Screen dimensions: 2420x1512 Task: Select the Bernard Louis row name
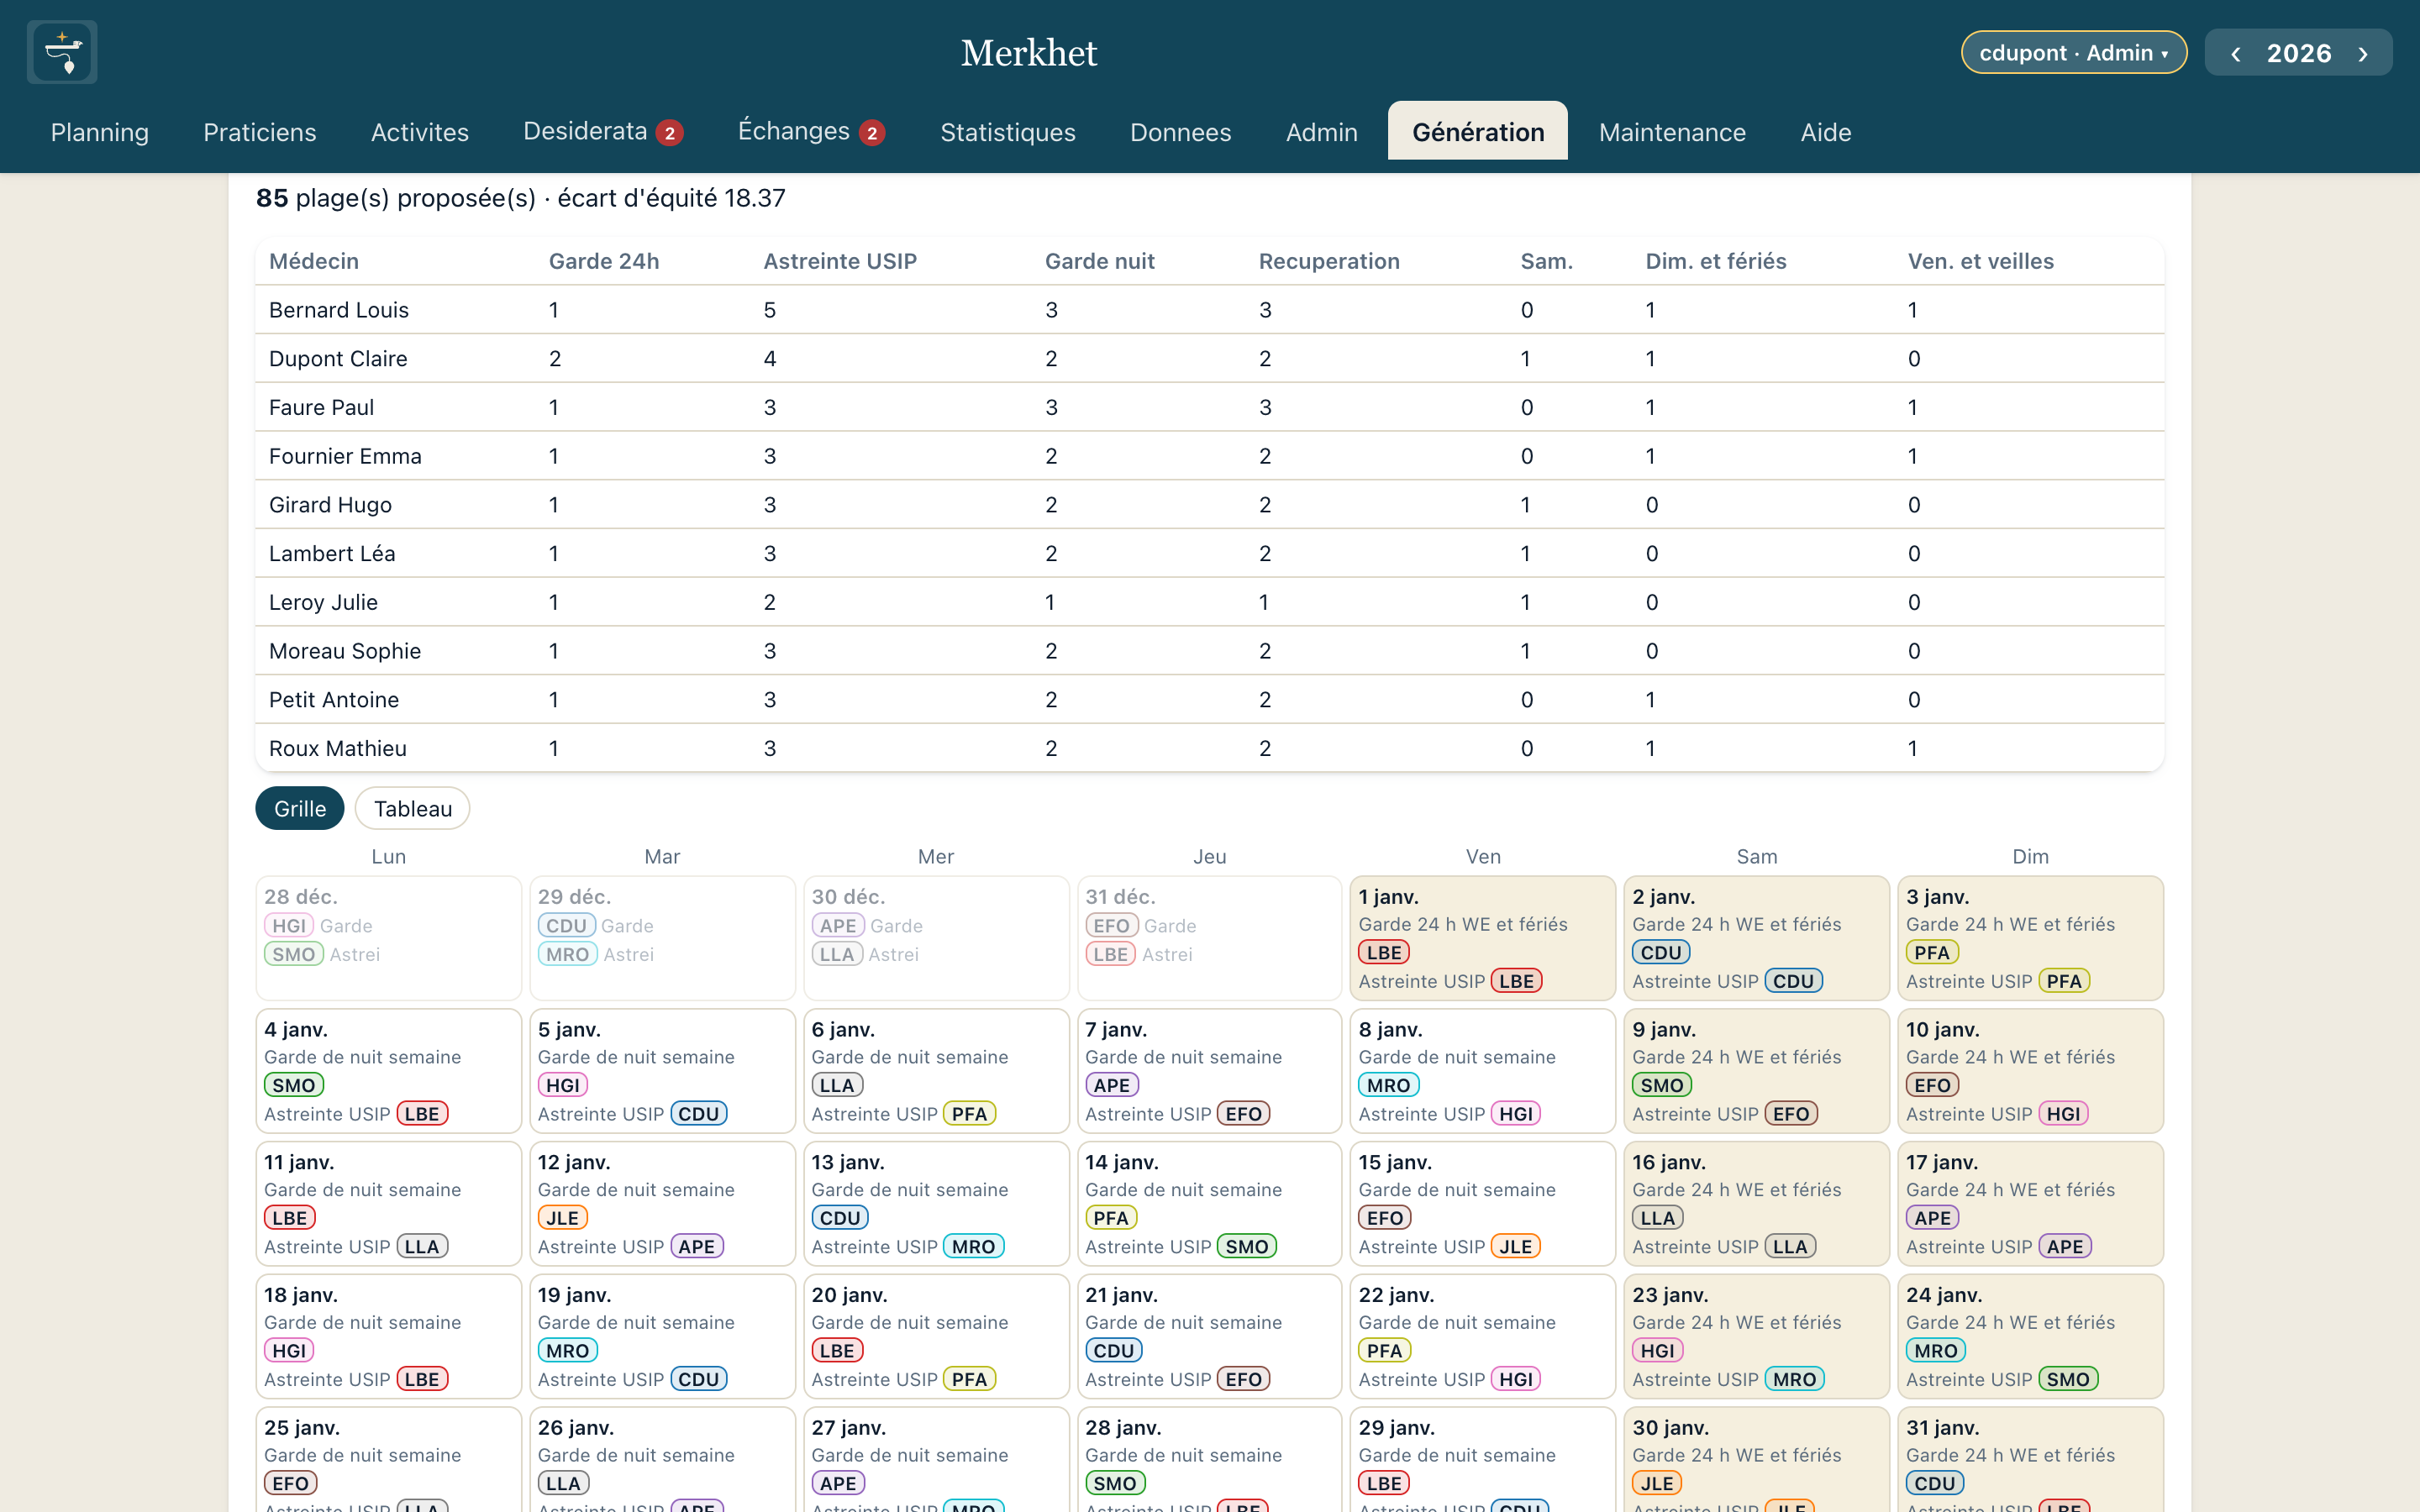tap(339, 310)
